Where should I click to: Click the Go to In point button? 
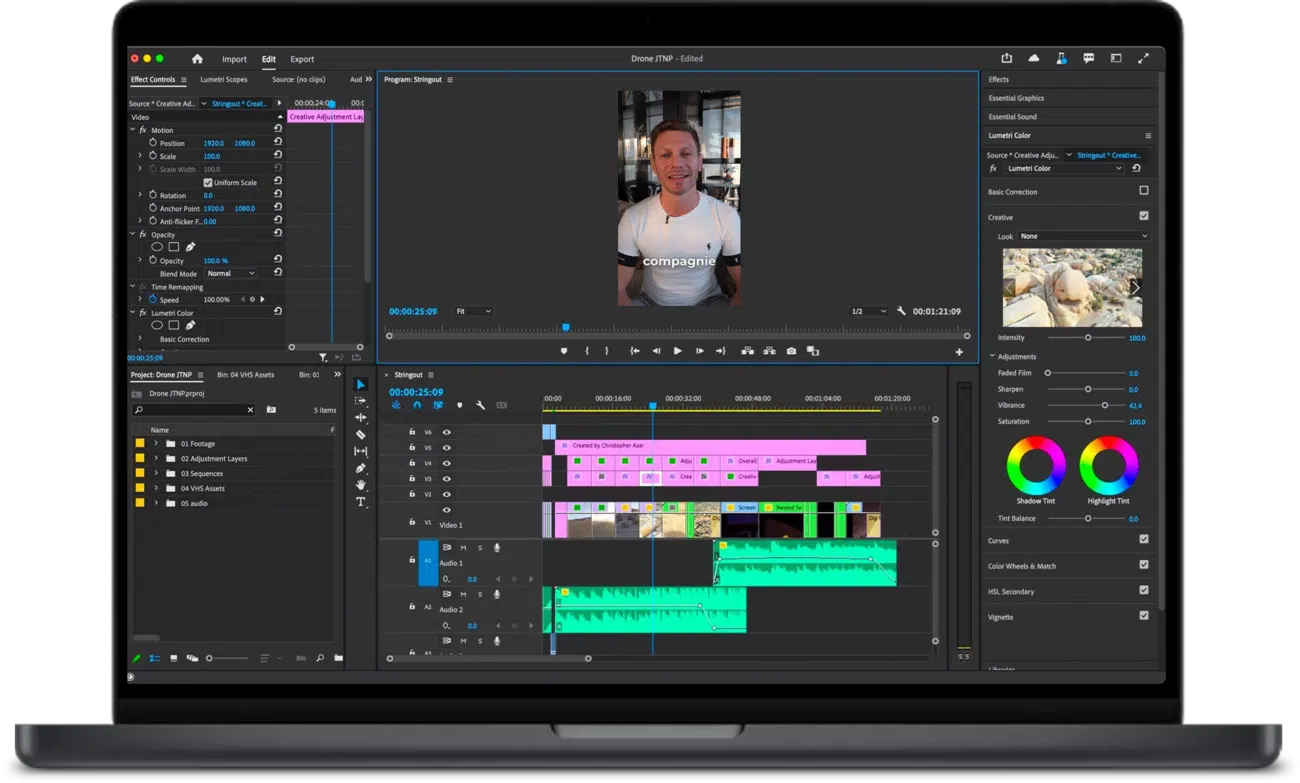pos(635,351)
